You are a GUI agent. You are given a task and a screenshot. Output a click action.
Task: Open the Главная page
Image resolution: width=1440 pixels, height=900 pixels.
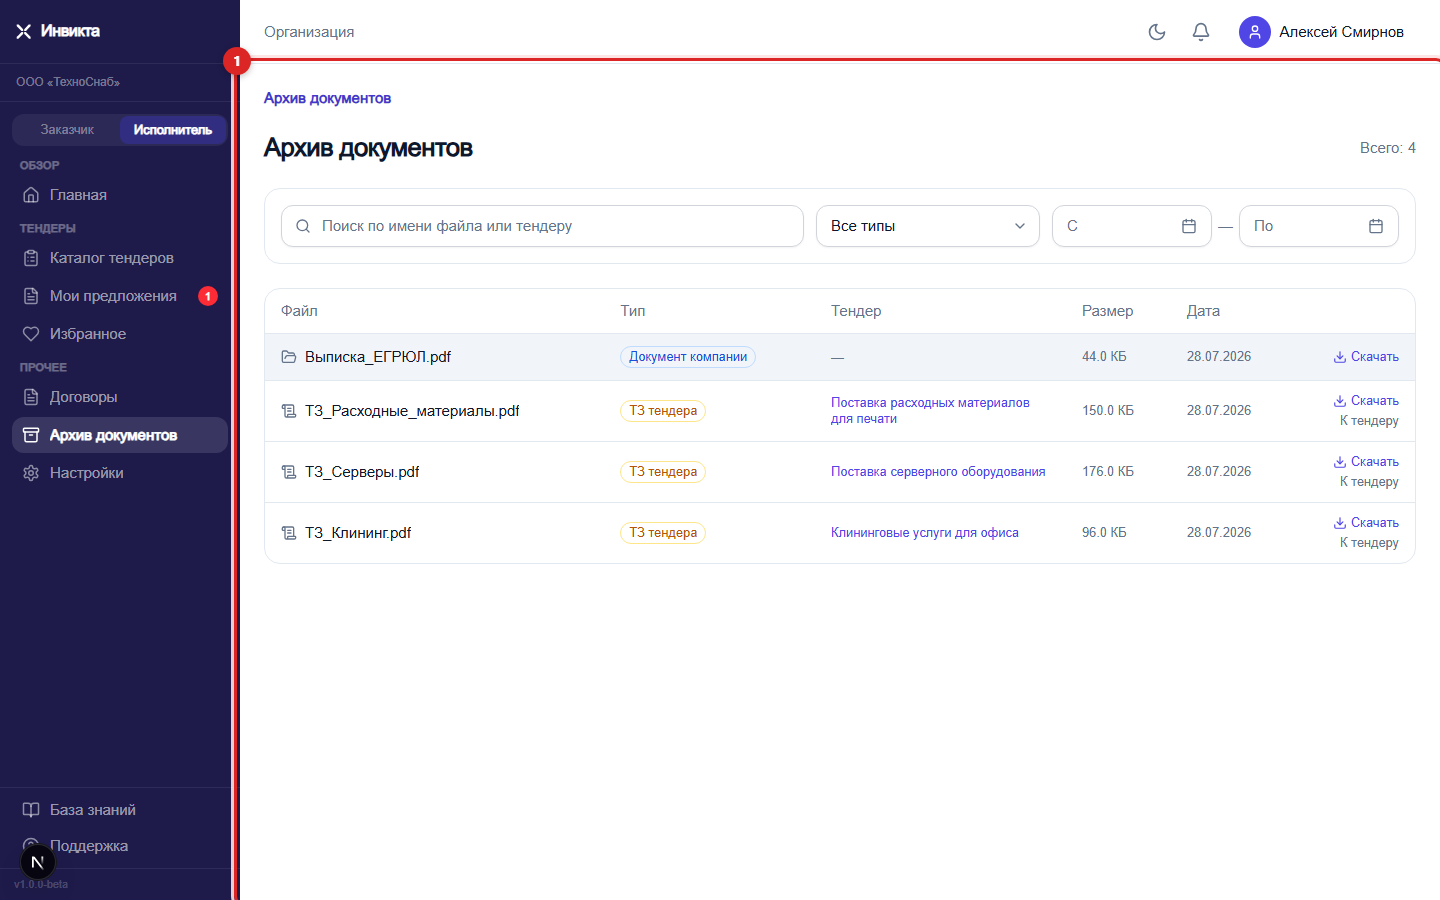click(120, 195)
